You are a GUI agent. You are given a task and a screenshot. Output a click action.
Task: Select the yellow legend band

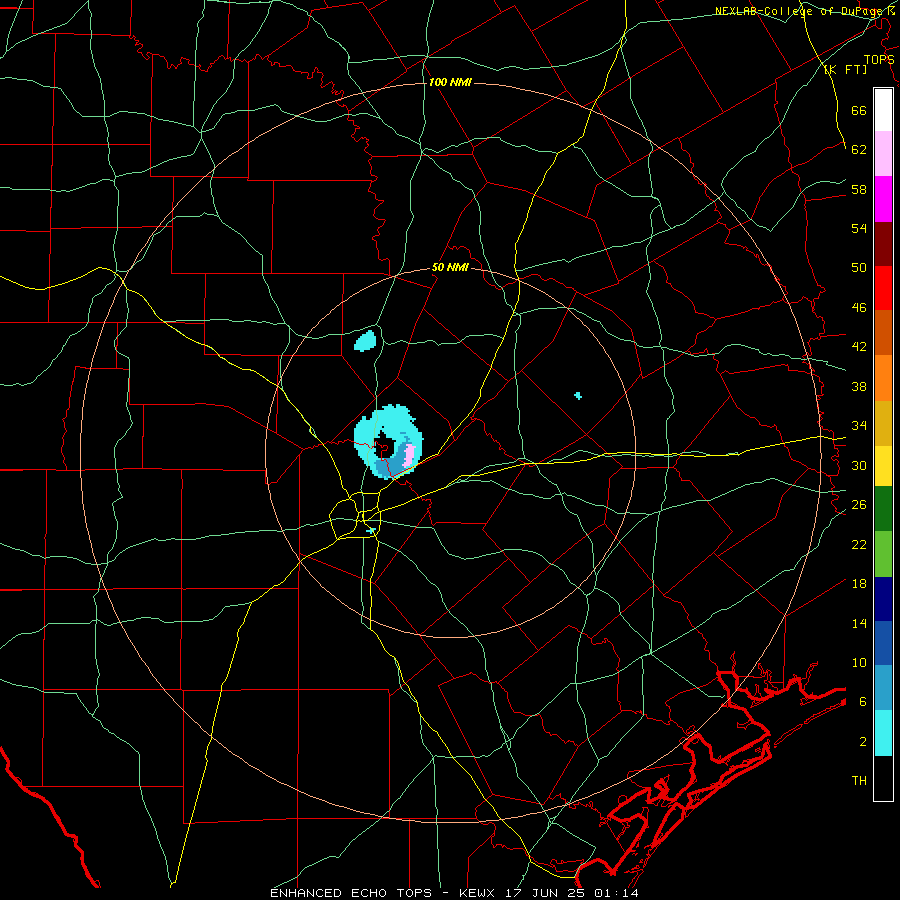click(883, 466)
